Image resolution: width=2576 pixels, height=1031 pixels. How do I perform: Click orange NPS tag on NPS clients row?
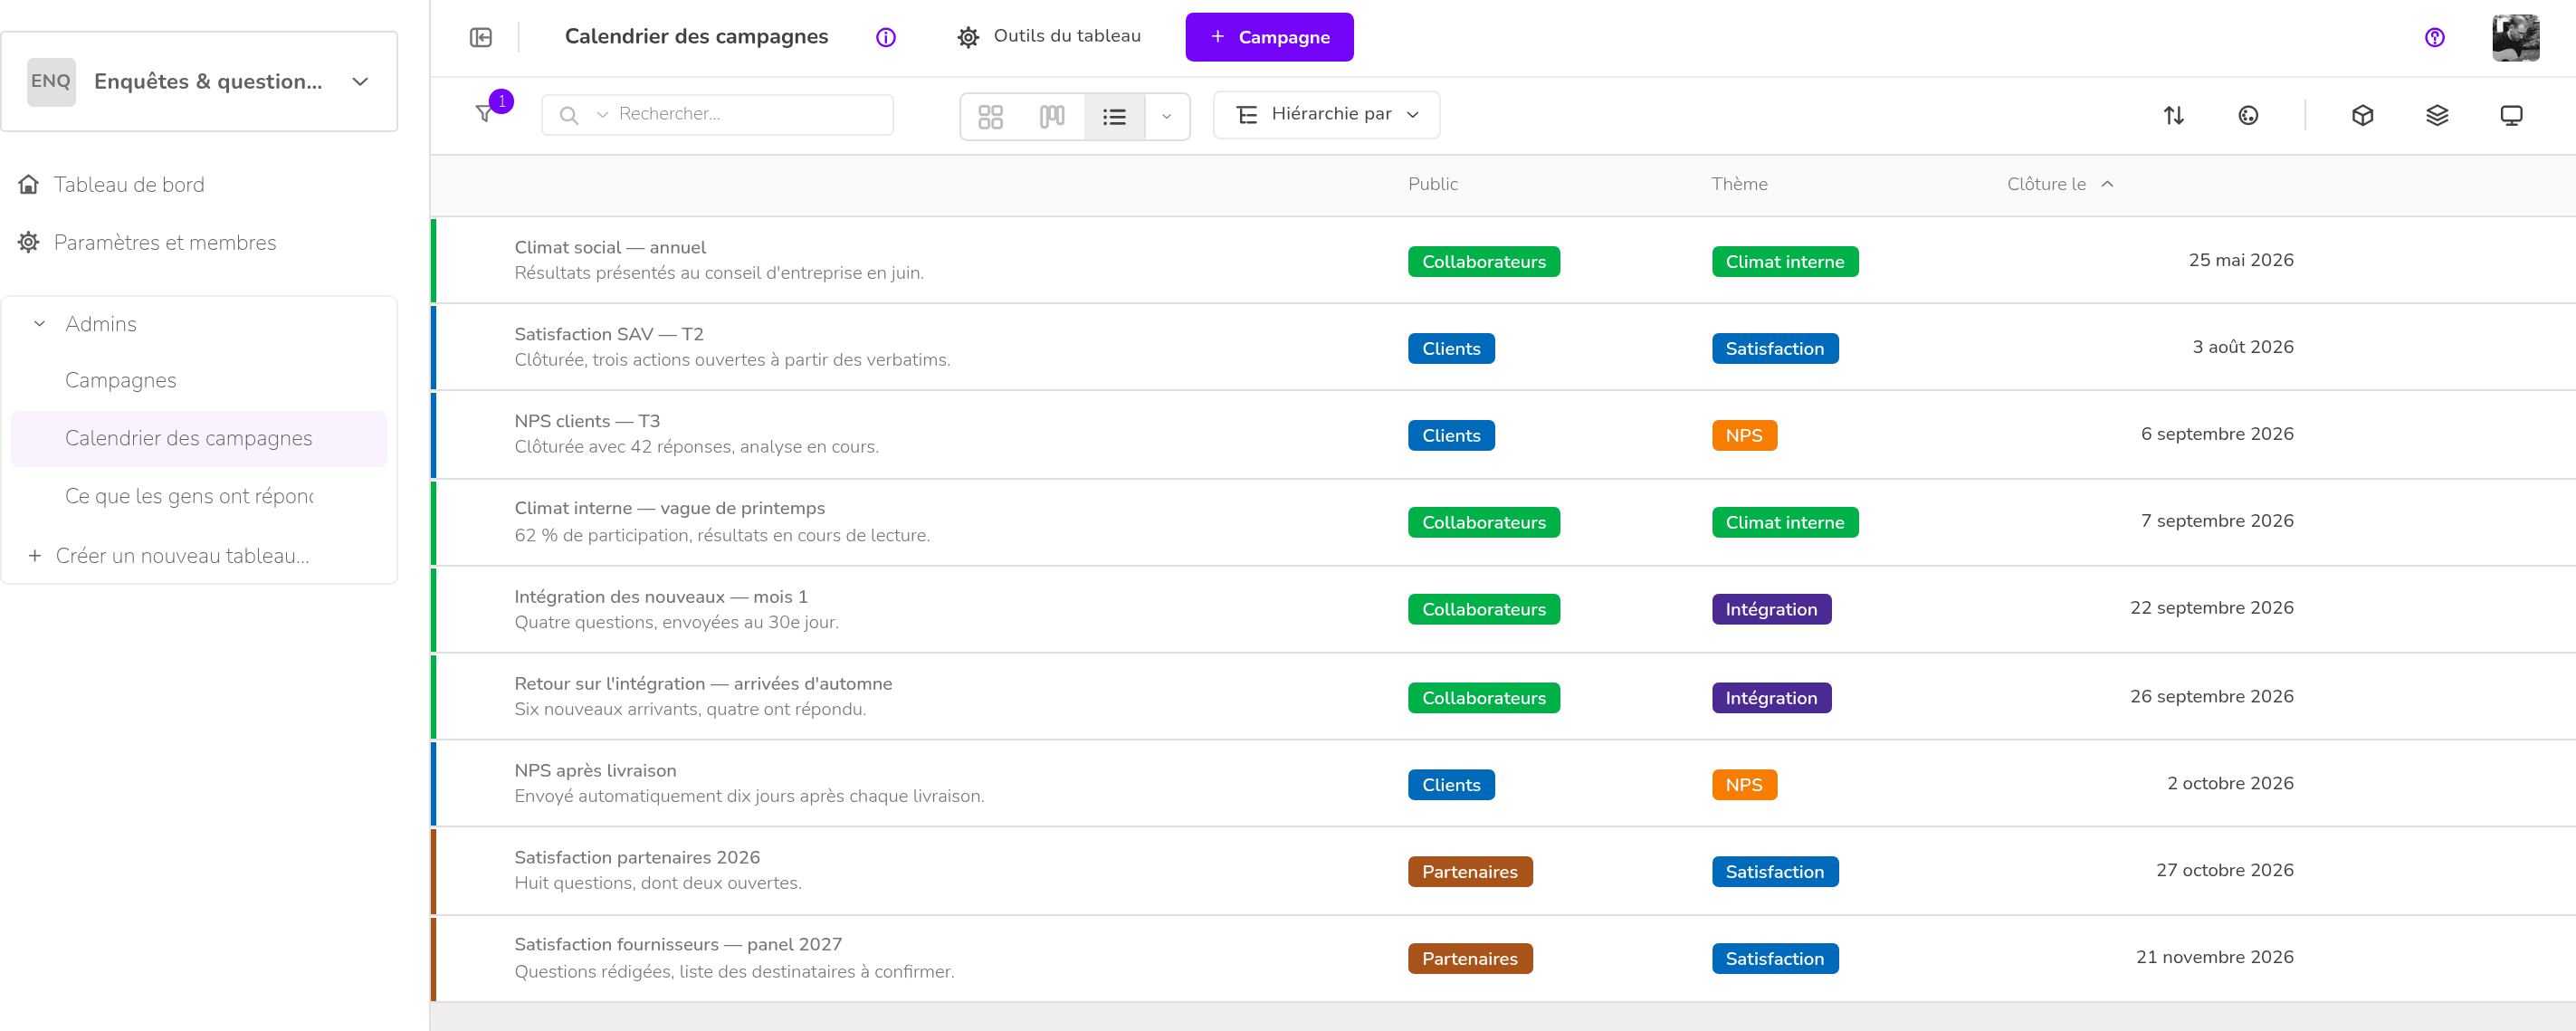click(1743, 435)
